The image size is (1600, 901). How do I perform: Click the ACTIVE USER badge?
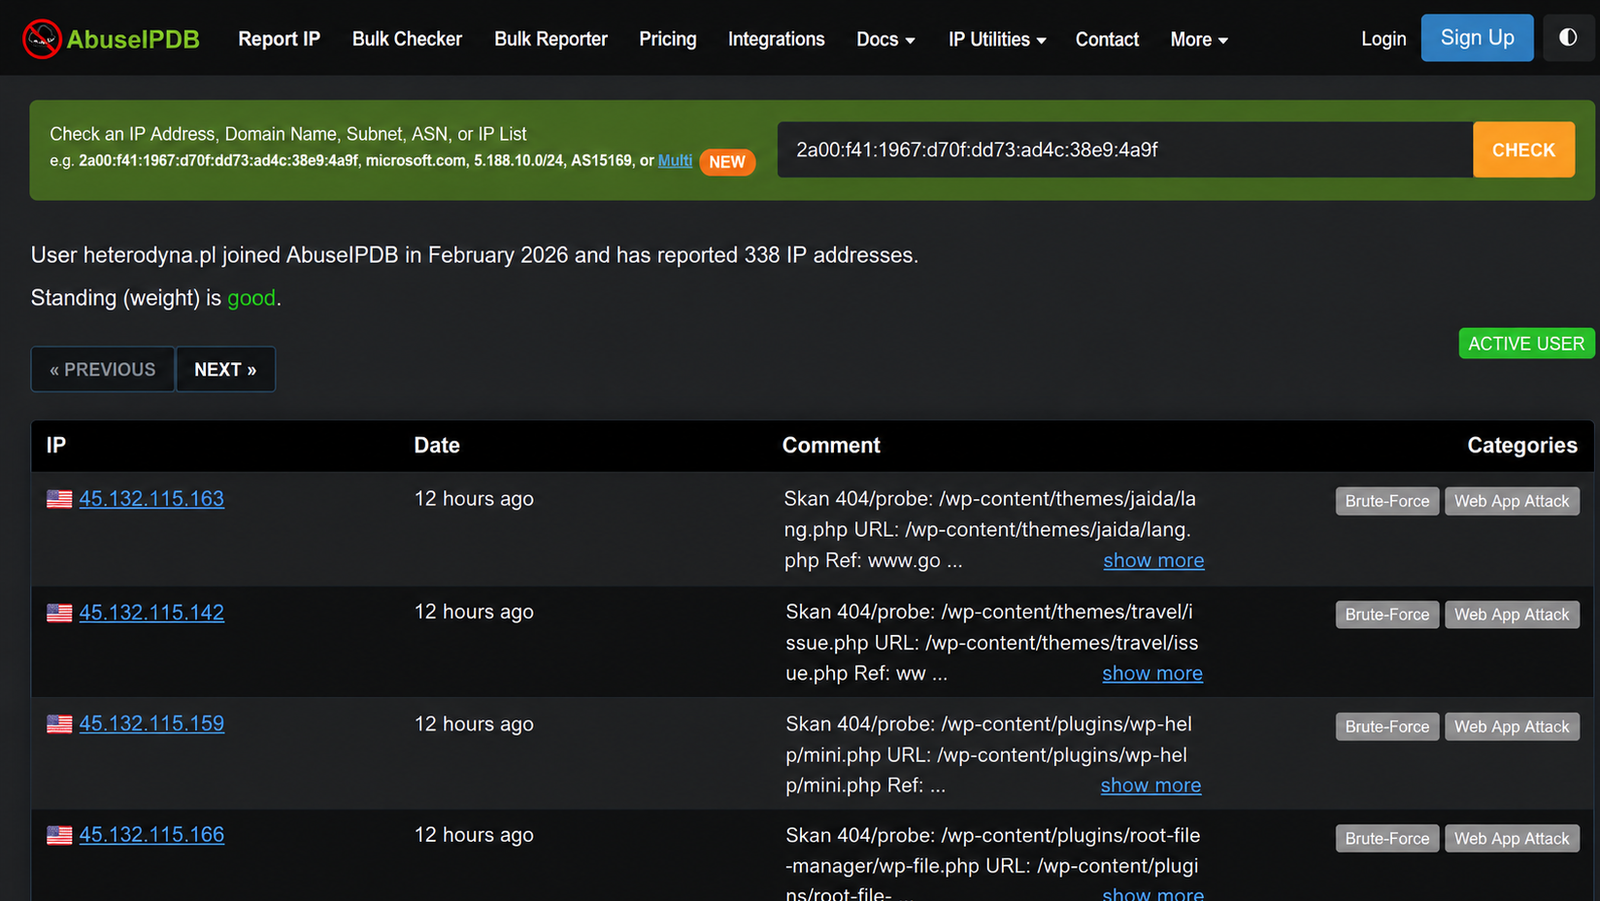pos(1526,343)
